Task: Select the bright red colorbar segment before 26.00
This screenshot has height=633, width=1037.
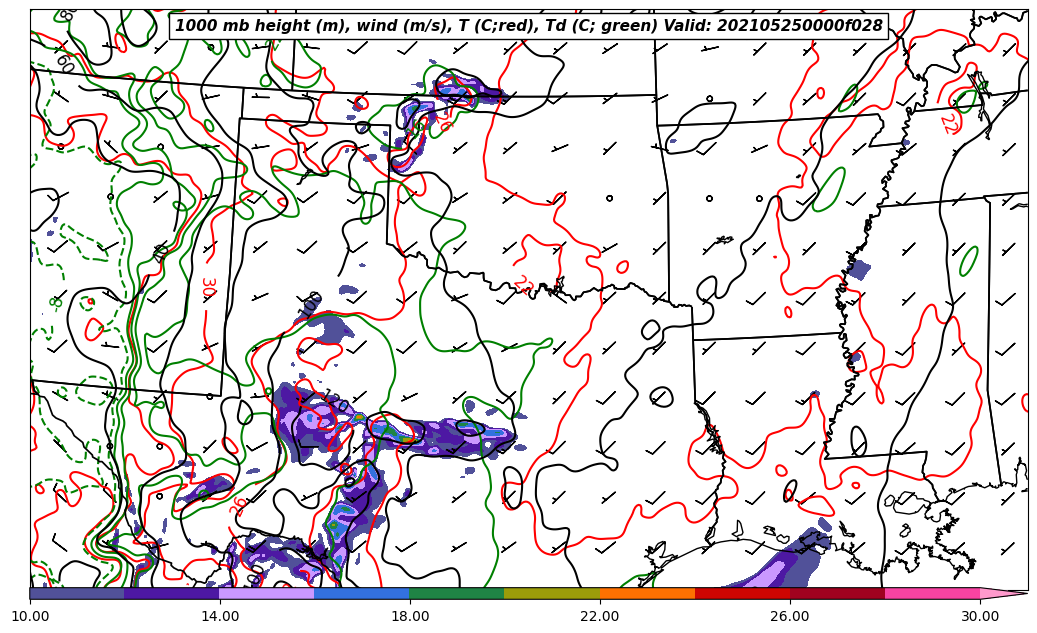Action: tap(742, 594)
